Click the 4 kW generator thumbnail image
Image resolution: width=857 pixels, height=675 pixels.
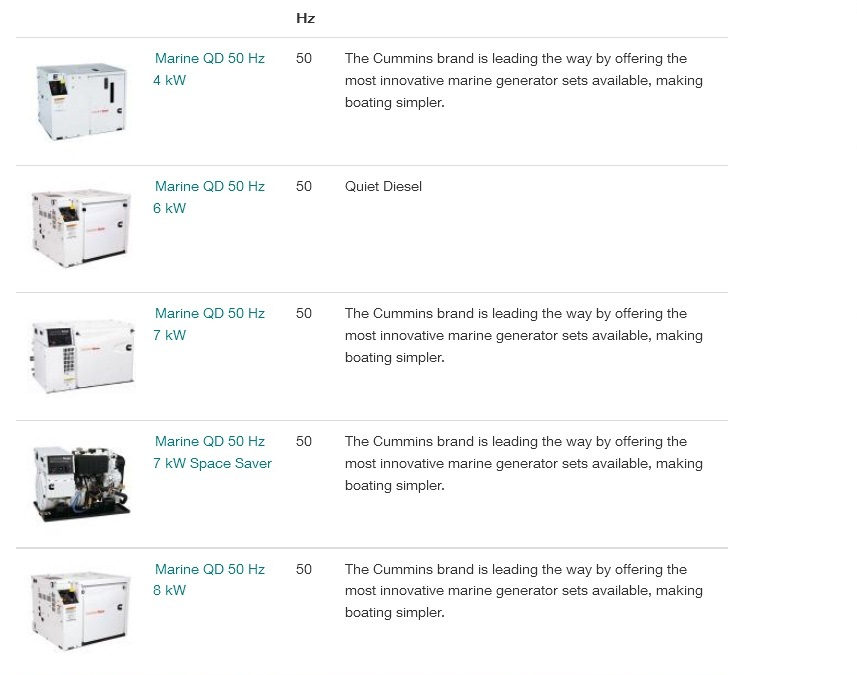tap(81, 102)
